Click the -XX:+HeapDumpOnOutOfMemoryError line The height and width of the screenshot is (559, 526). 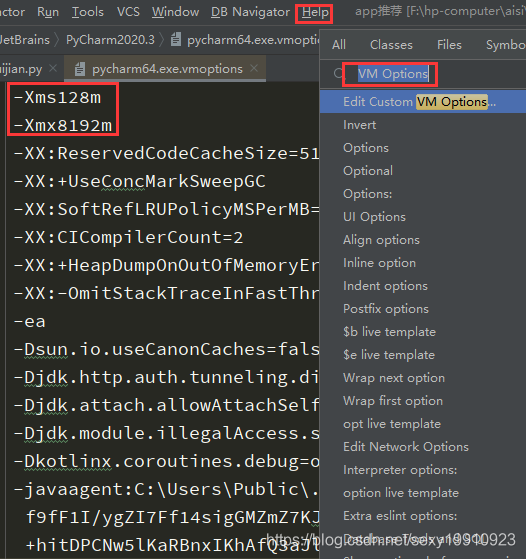[x=166, y=266]
